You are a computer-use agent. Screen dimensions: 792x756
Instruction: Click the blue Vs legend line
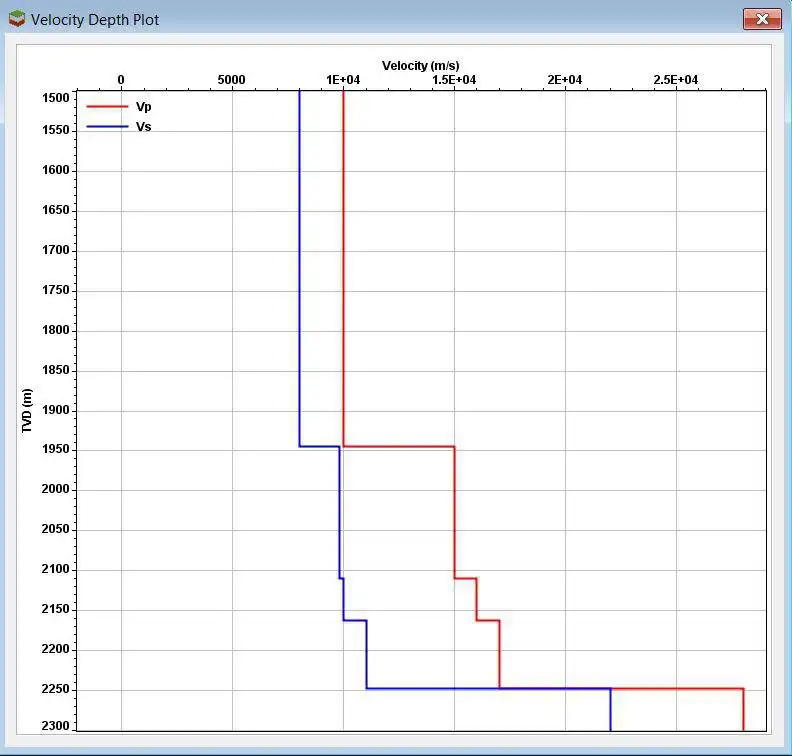point(107,126)
